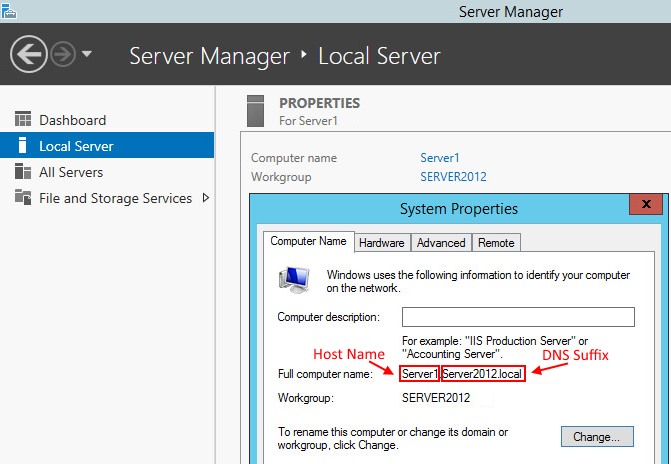671x464 pixels.
Task: Go back with the back arrow button
Action: 29,54
